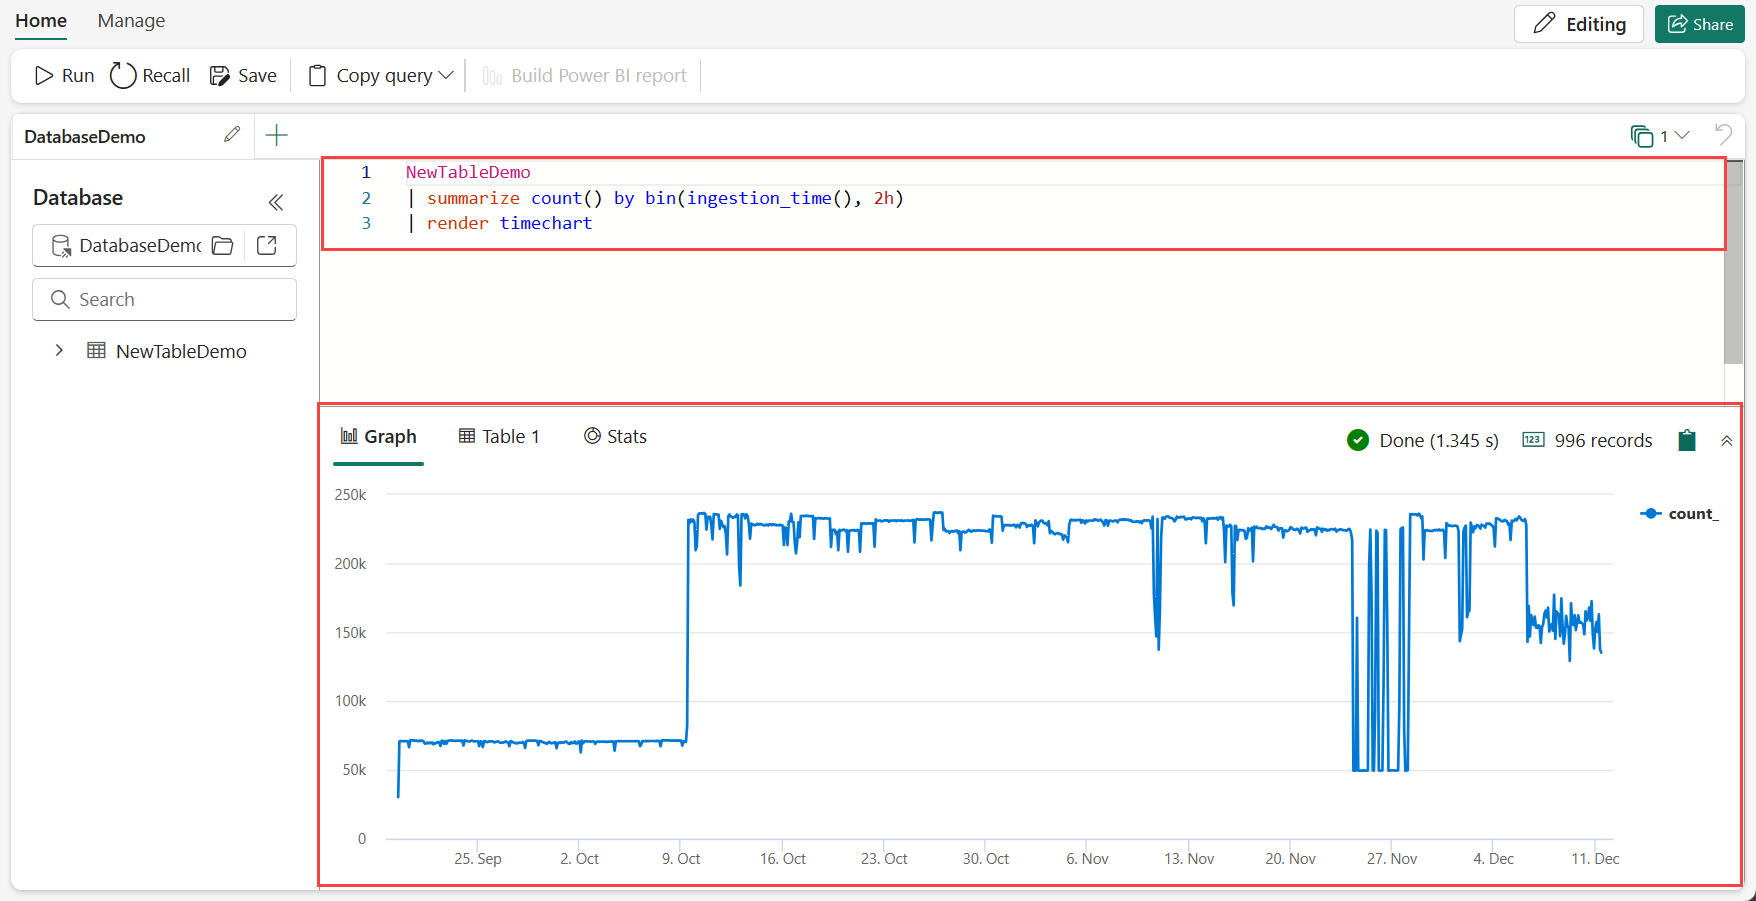Click the 9. Oct axis label

(681, 859)
